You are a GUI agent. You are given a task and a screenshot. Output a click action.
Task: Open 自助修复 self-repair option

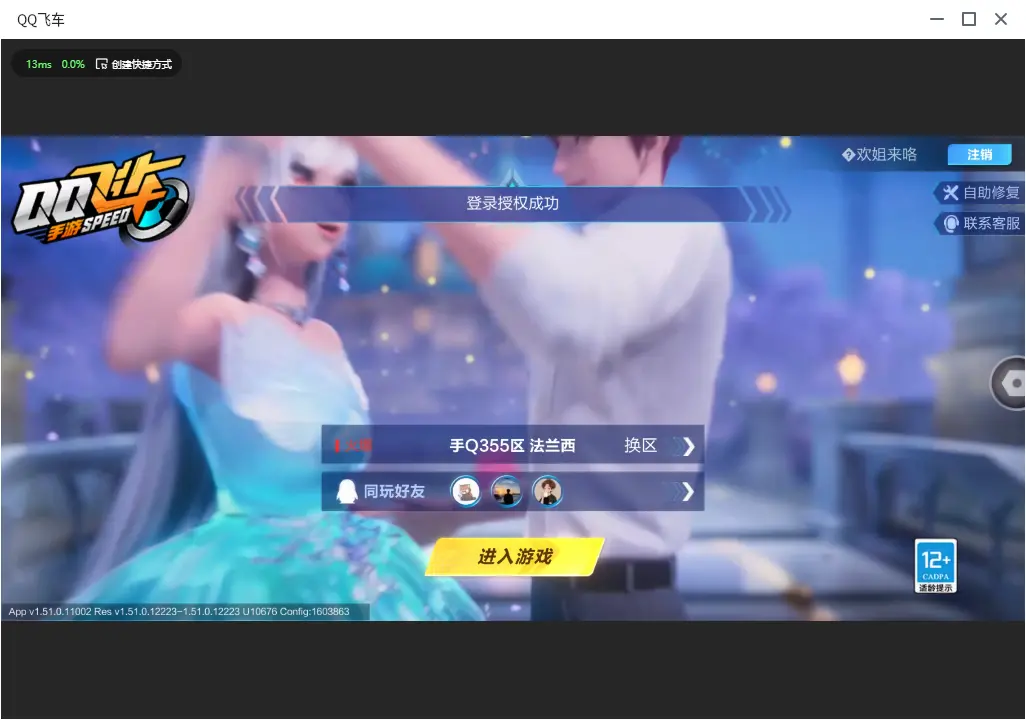(981, 192)
